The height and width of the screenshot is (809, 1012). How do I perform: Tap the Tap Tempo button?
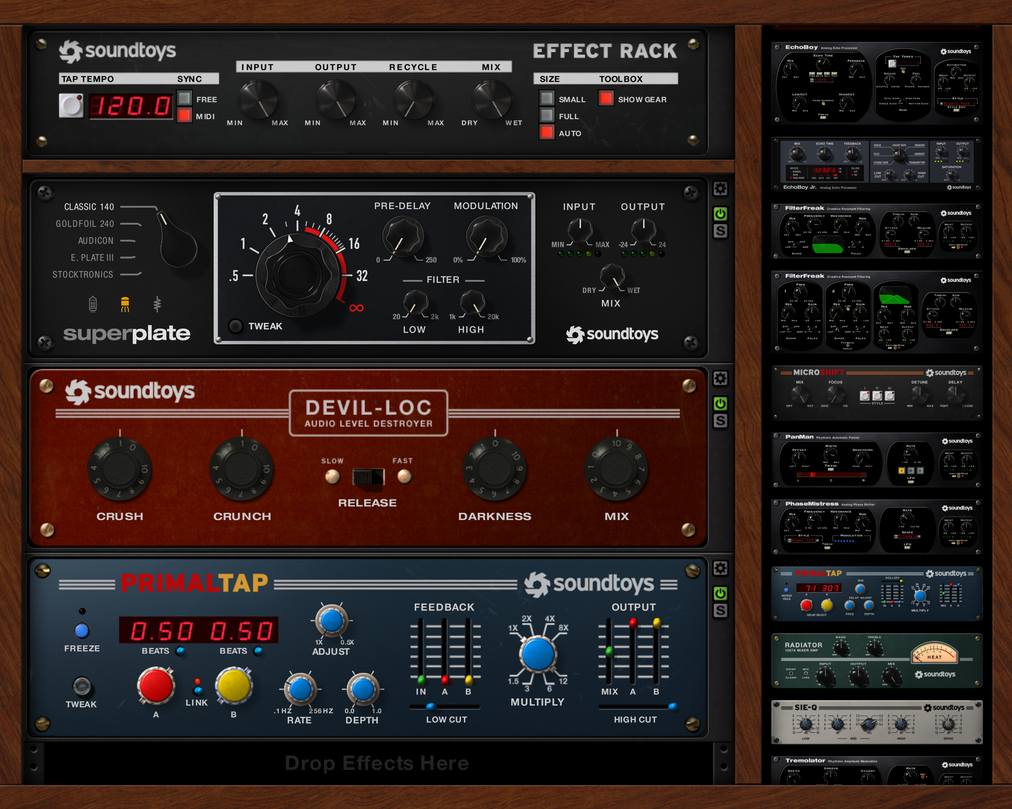(x=71, y=105)
